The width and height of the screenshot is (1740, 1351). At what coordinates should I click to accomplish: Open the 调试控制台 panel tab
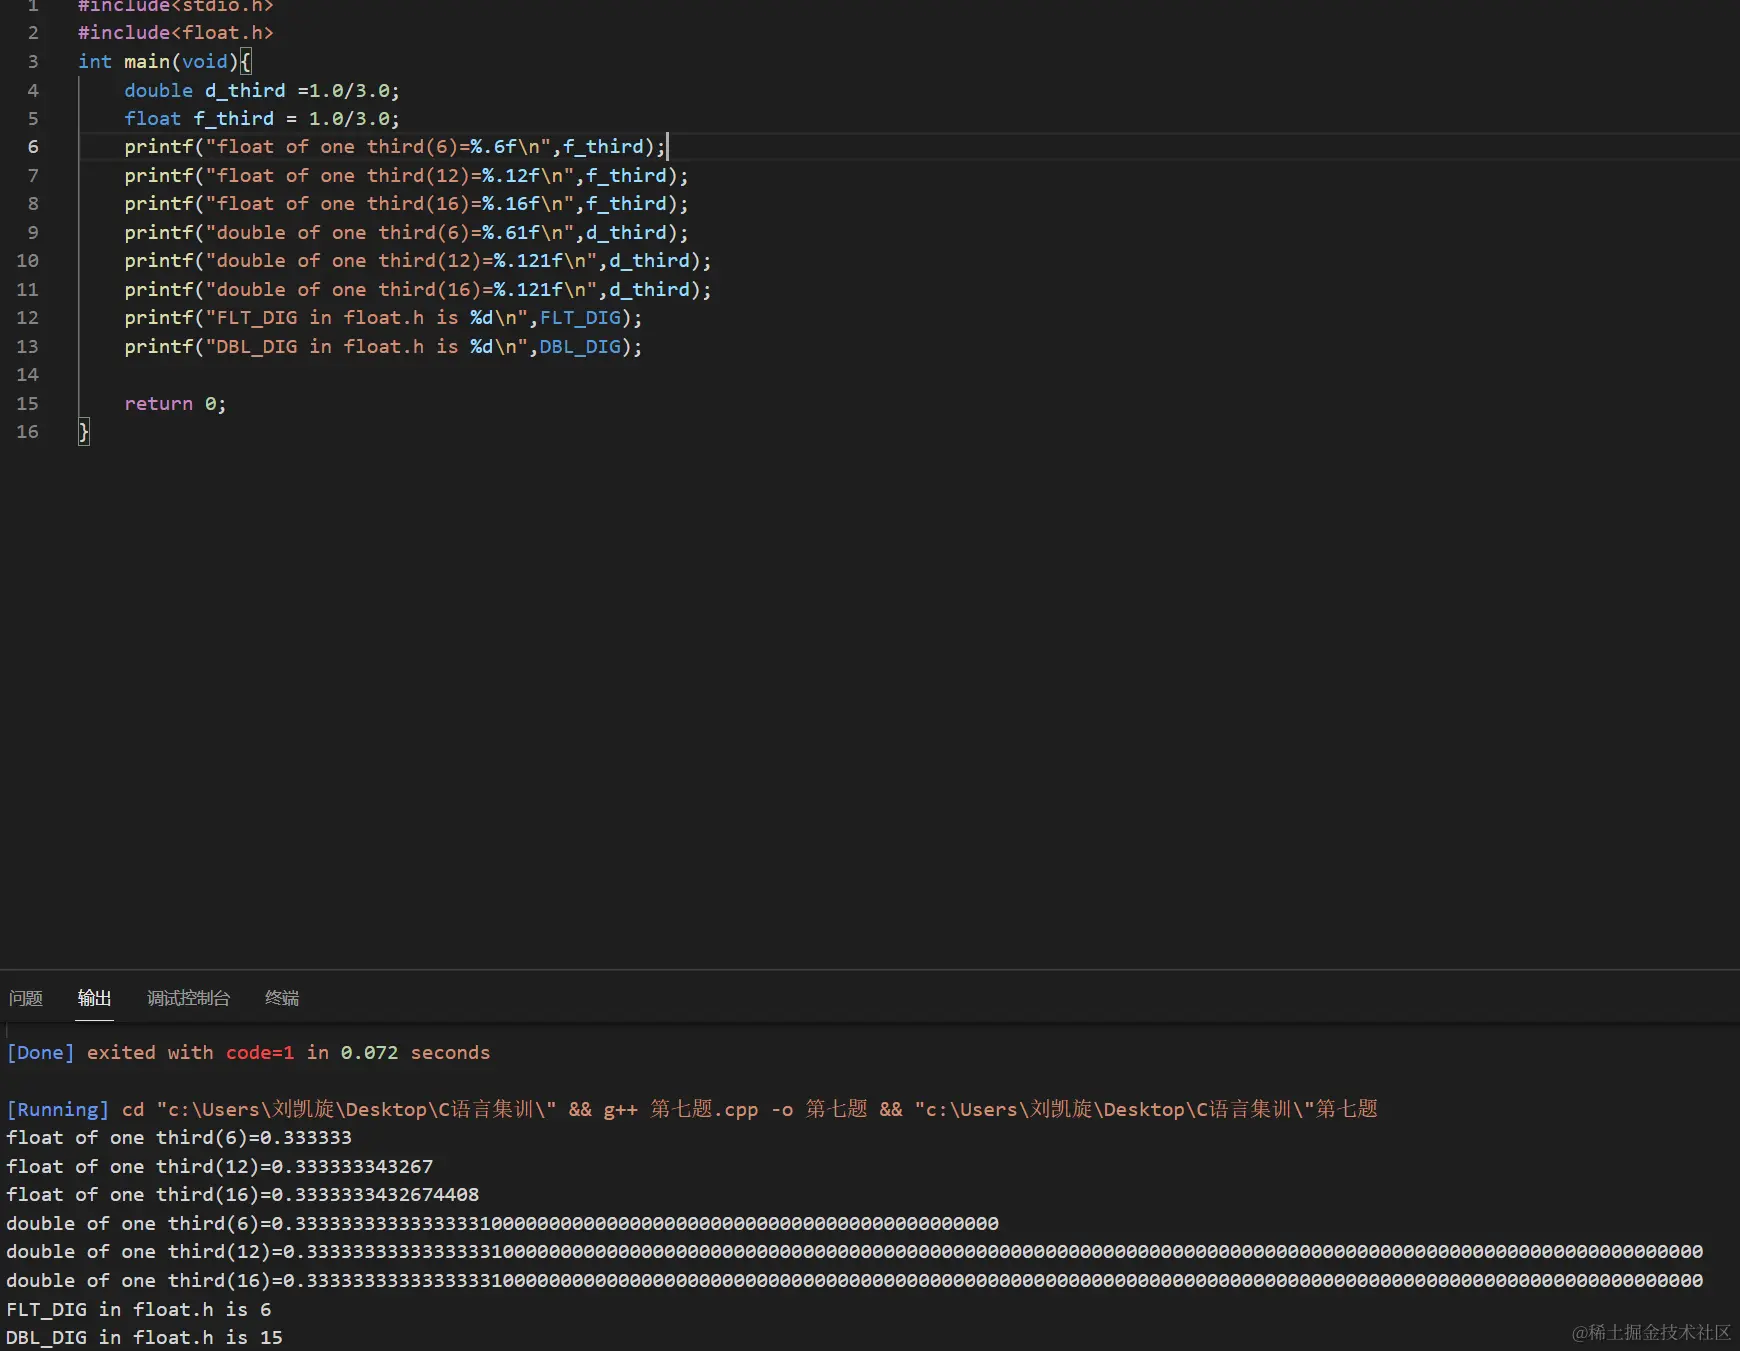pyautogui.click(x=188, y=998)
